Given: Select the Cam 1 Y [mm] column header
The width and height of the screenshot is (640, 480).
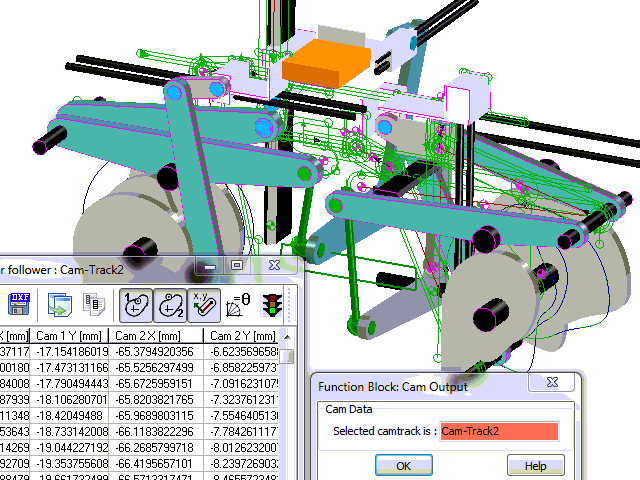Looking at the screenshot, I should (70, 336).
